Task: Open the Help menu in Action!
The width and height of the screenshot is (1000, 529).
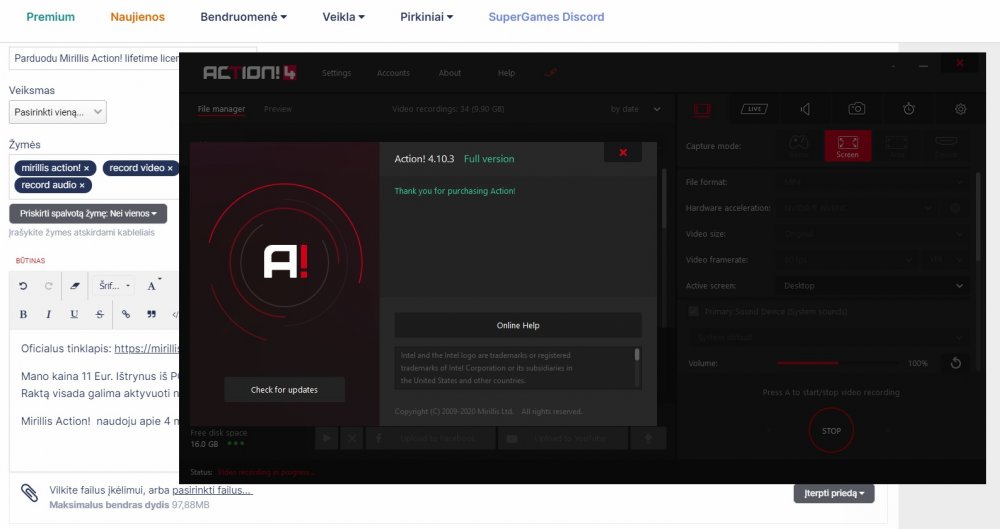Action: [506, 73]
